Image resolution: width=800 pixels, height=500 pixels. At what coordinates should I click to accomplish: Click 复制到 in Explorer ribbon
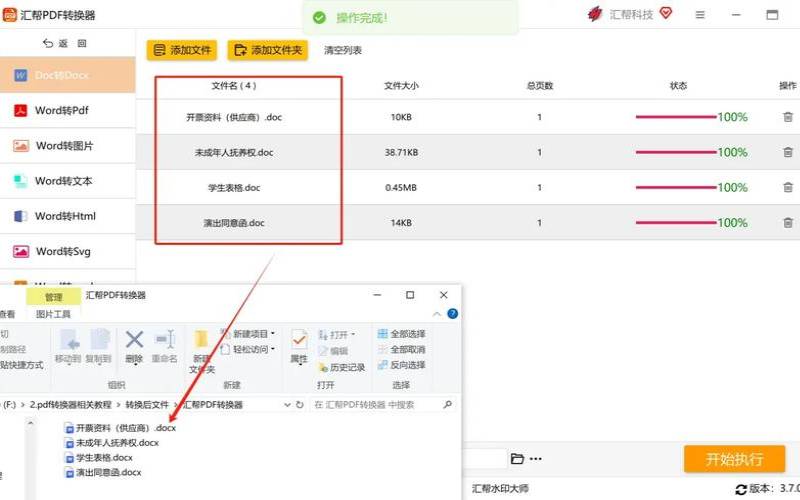click(98, 347)
